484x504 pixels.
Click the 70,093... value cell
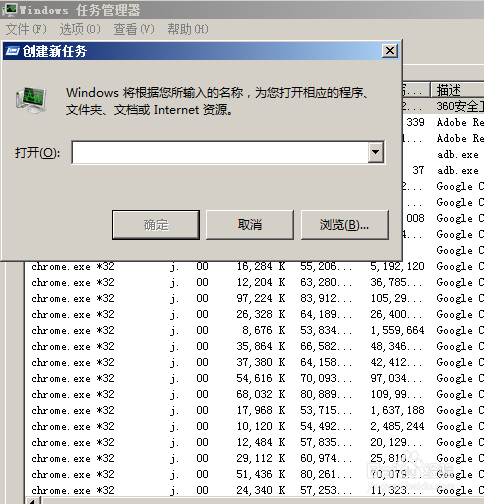coord(326,378)
